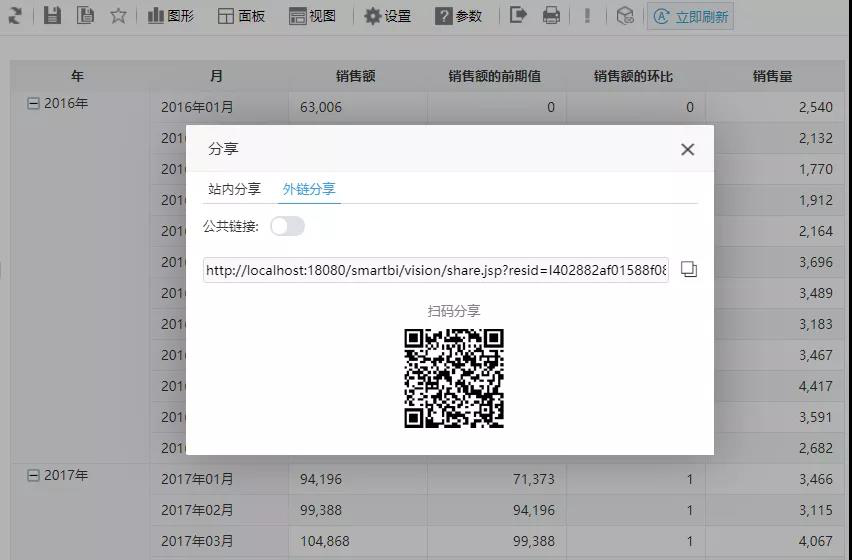Viewport: 852px width, 560px height.
Task: Open the 视图 view menu
Action: [312, 16]
